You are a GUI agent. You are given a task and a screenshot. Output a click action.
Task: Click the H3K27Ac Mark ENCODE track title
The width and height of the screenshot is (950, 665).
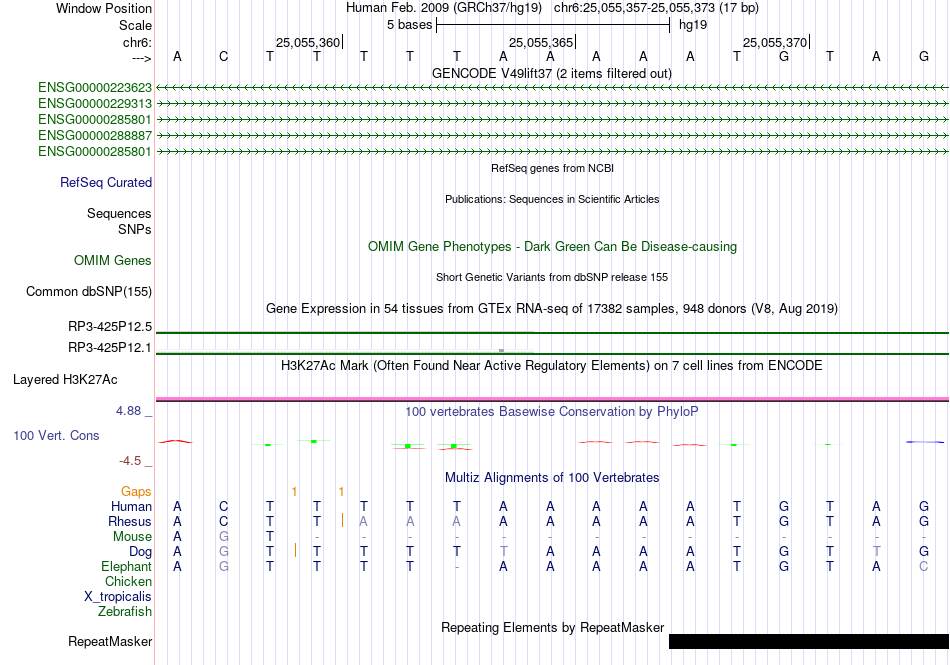pos(552,366)
